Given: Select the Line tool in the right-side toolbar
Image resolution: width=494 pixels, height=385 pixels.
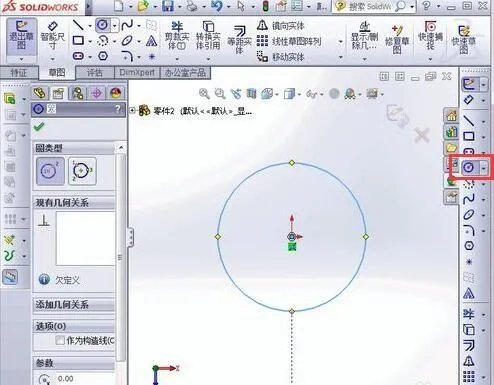Looking at the screenshot, I should click(469, 120).
